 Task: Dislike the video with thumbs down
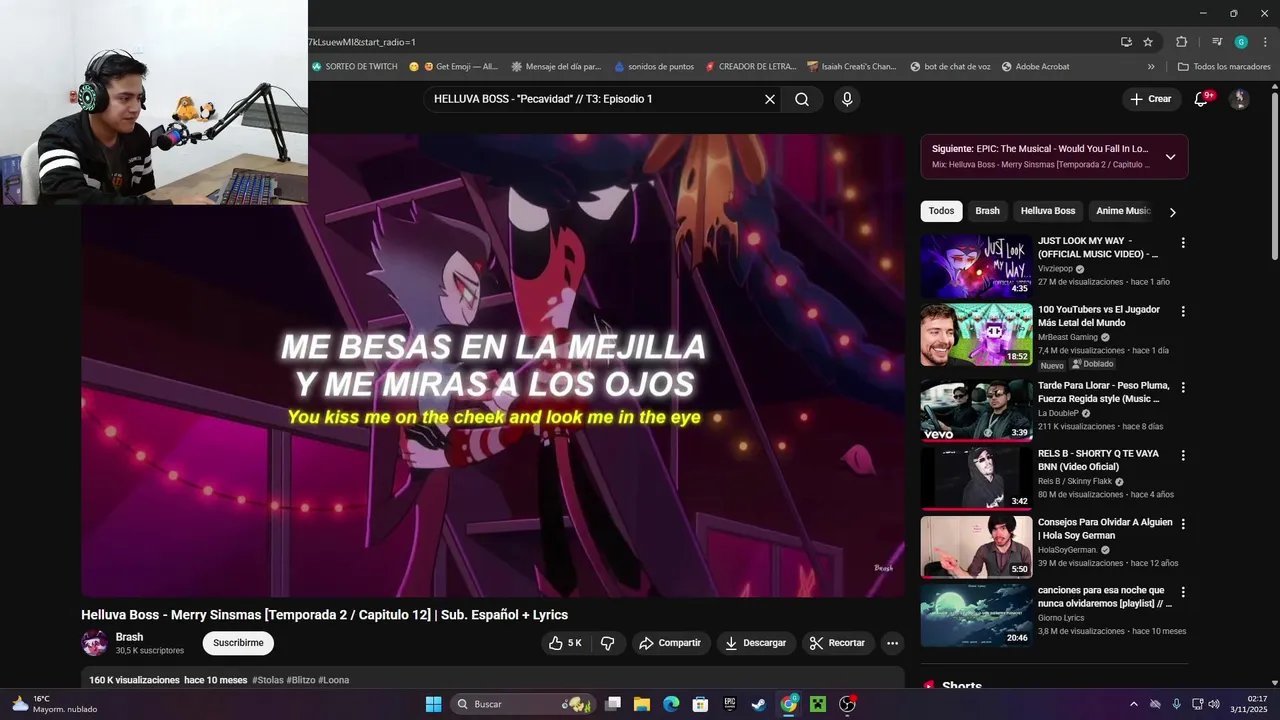(x=607, y=643)
